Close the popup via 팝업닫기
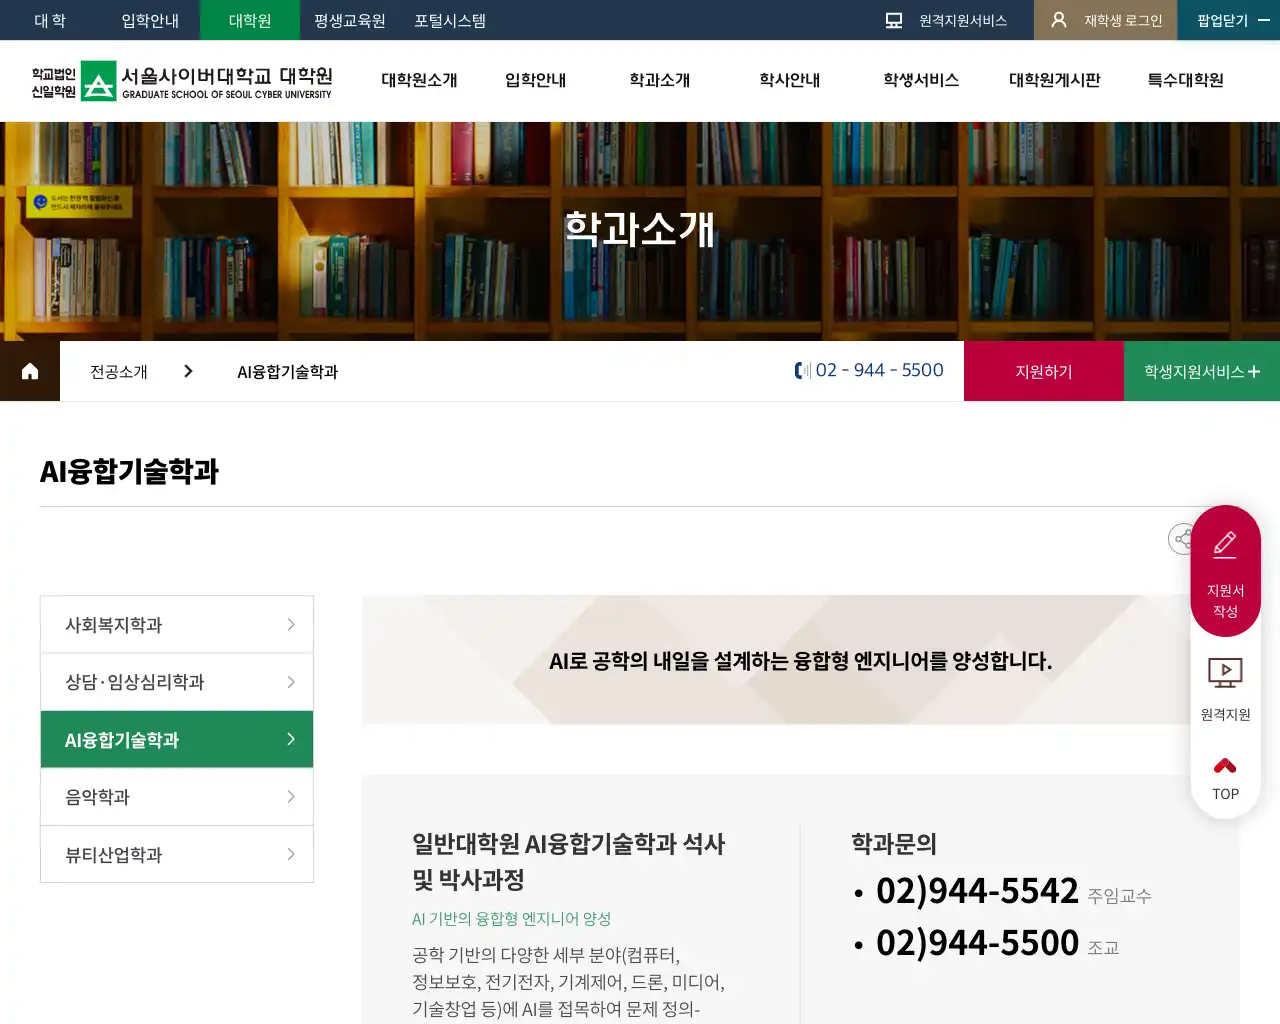The width and height of the screenshot is (1280, 1024). pos(1224,19)
